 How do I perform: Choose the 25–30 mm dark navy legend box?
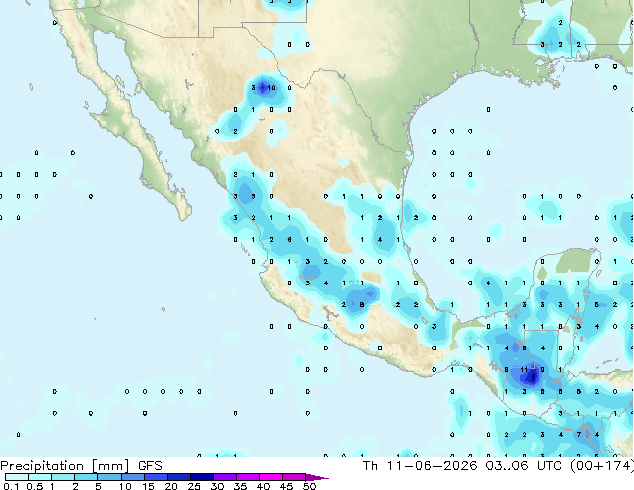[201, 477]
